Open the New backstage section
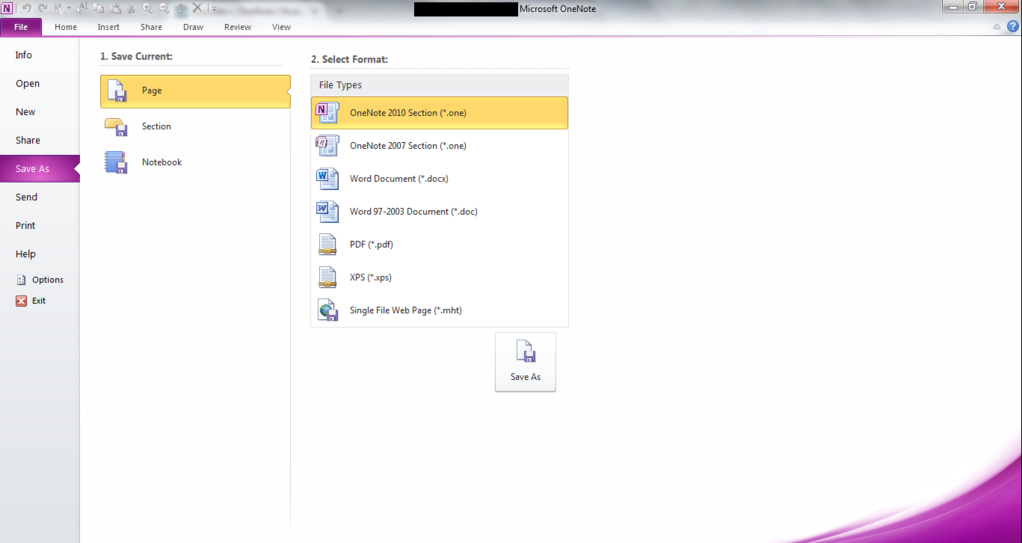Screen dimensions: 1022x543 pyautogui.click(x=40, y=112)
